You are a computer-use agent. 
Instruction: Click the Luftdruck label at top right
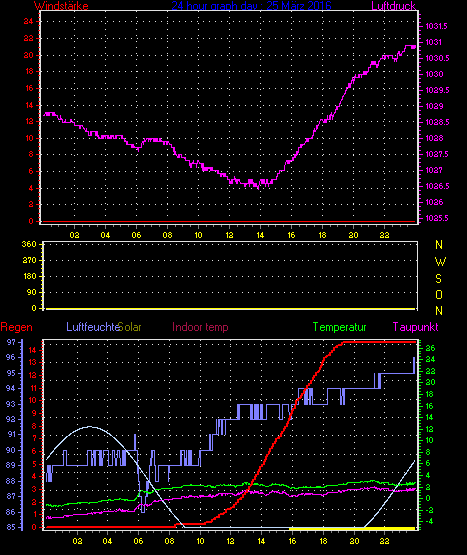pyautogui.click(x=393, y=5)
